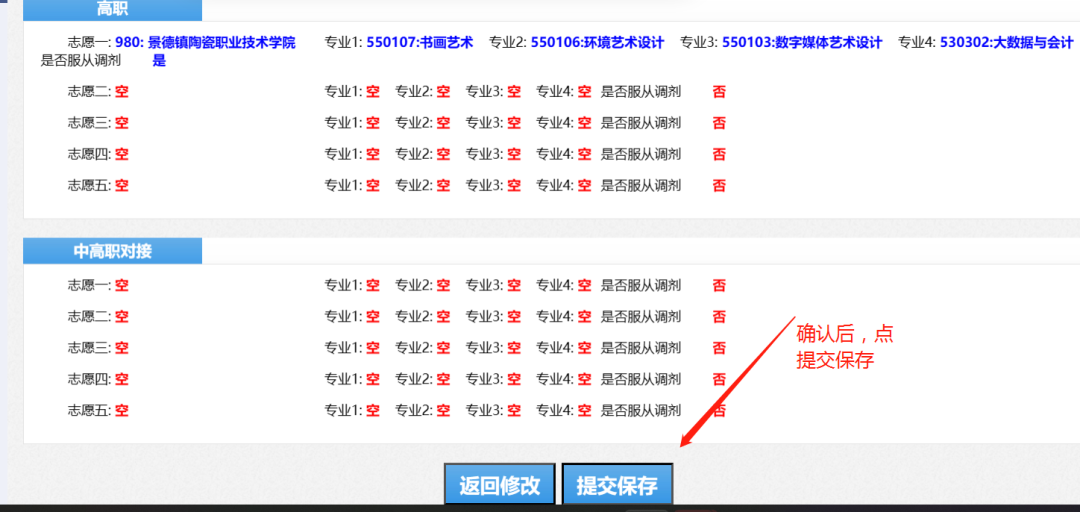Click empty 志愿三 value in 高职 section

click(x=122, y=123)
